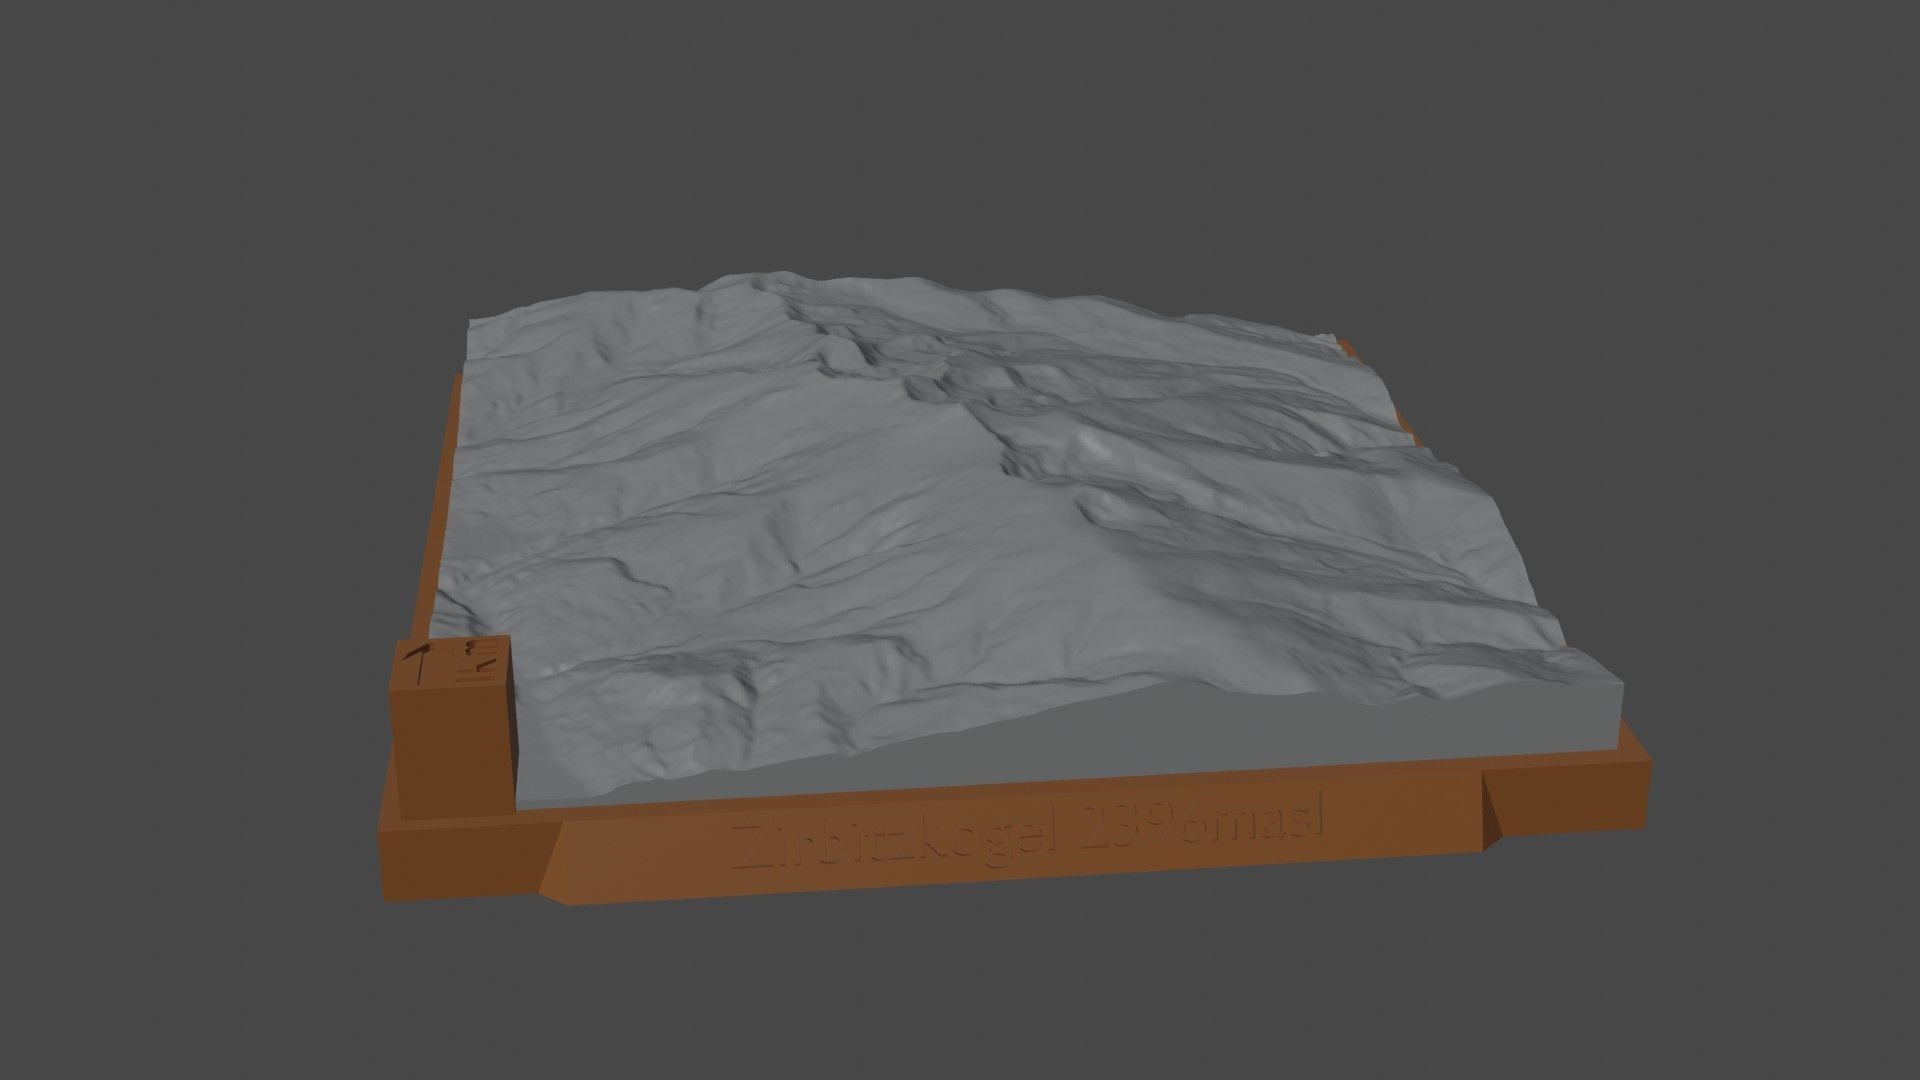
Task: Click the brown corner pillar block
Action: point(453,727)
